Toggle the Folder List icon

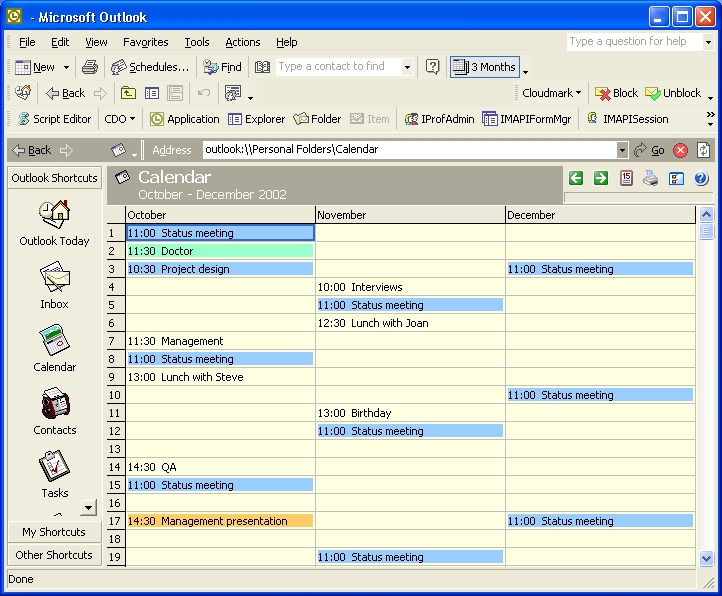[152, 93]
